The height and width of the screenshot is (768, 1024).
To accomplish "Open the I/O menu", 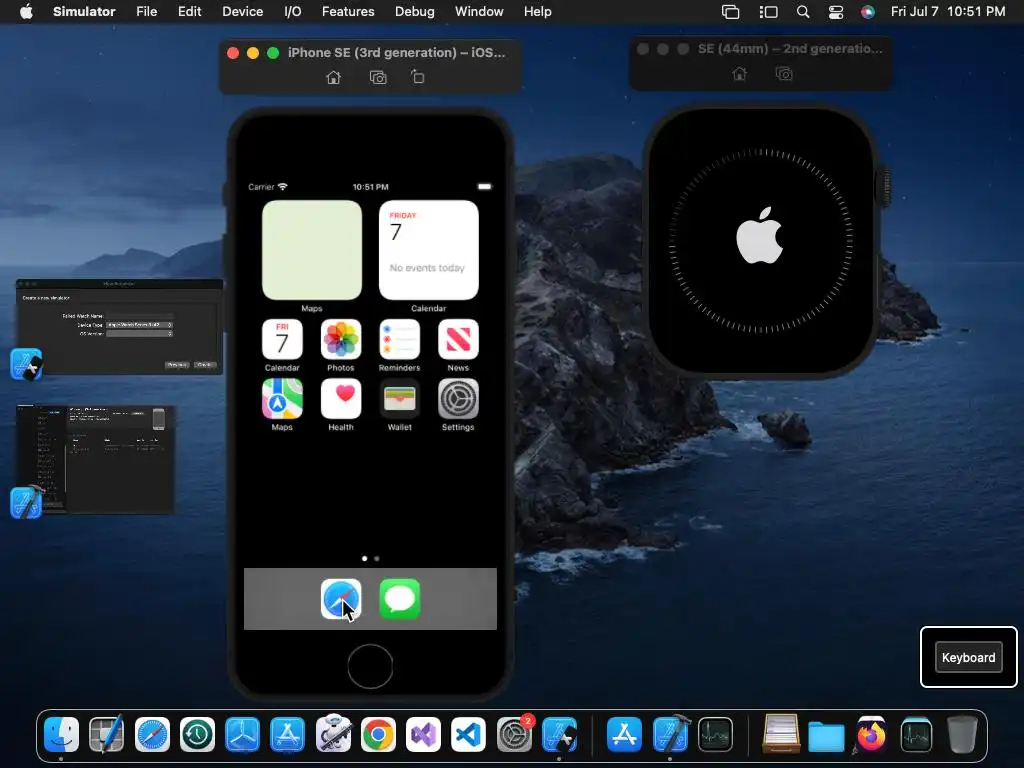I will pyautogui.click(x=293, y=12).
